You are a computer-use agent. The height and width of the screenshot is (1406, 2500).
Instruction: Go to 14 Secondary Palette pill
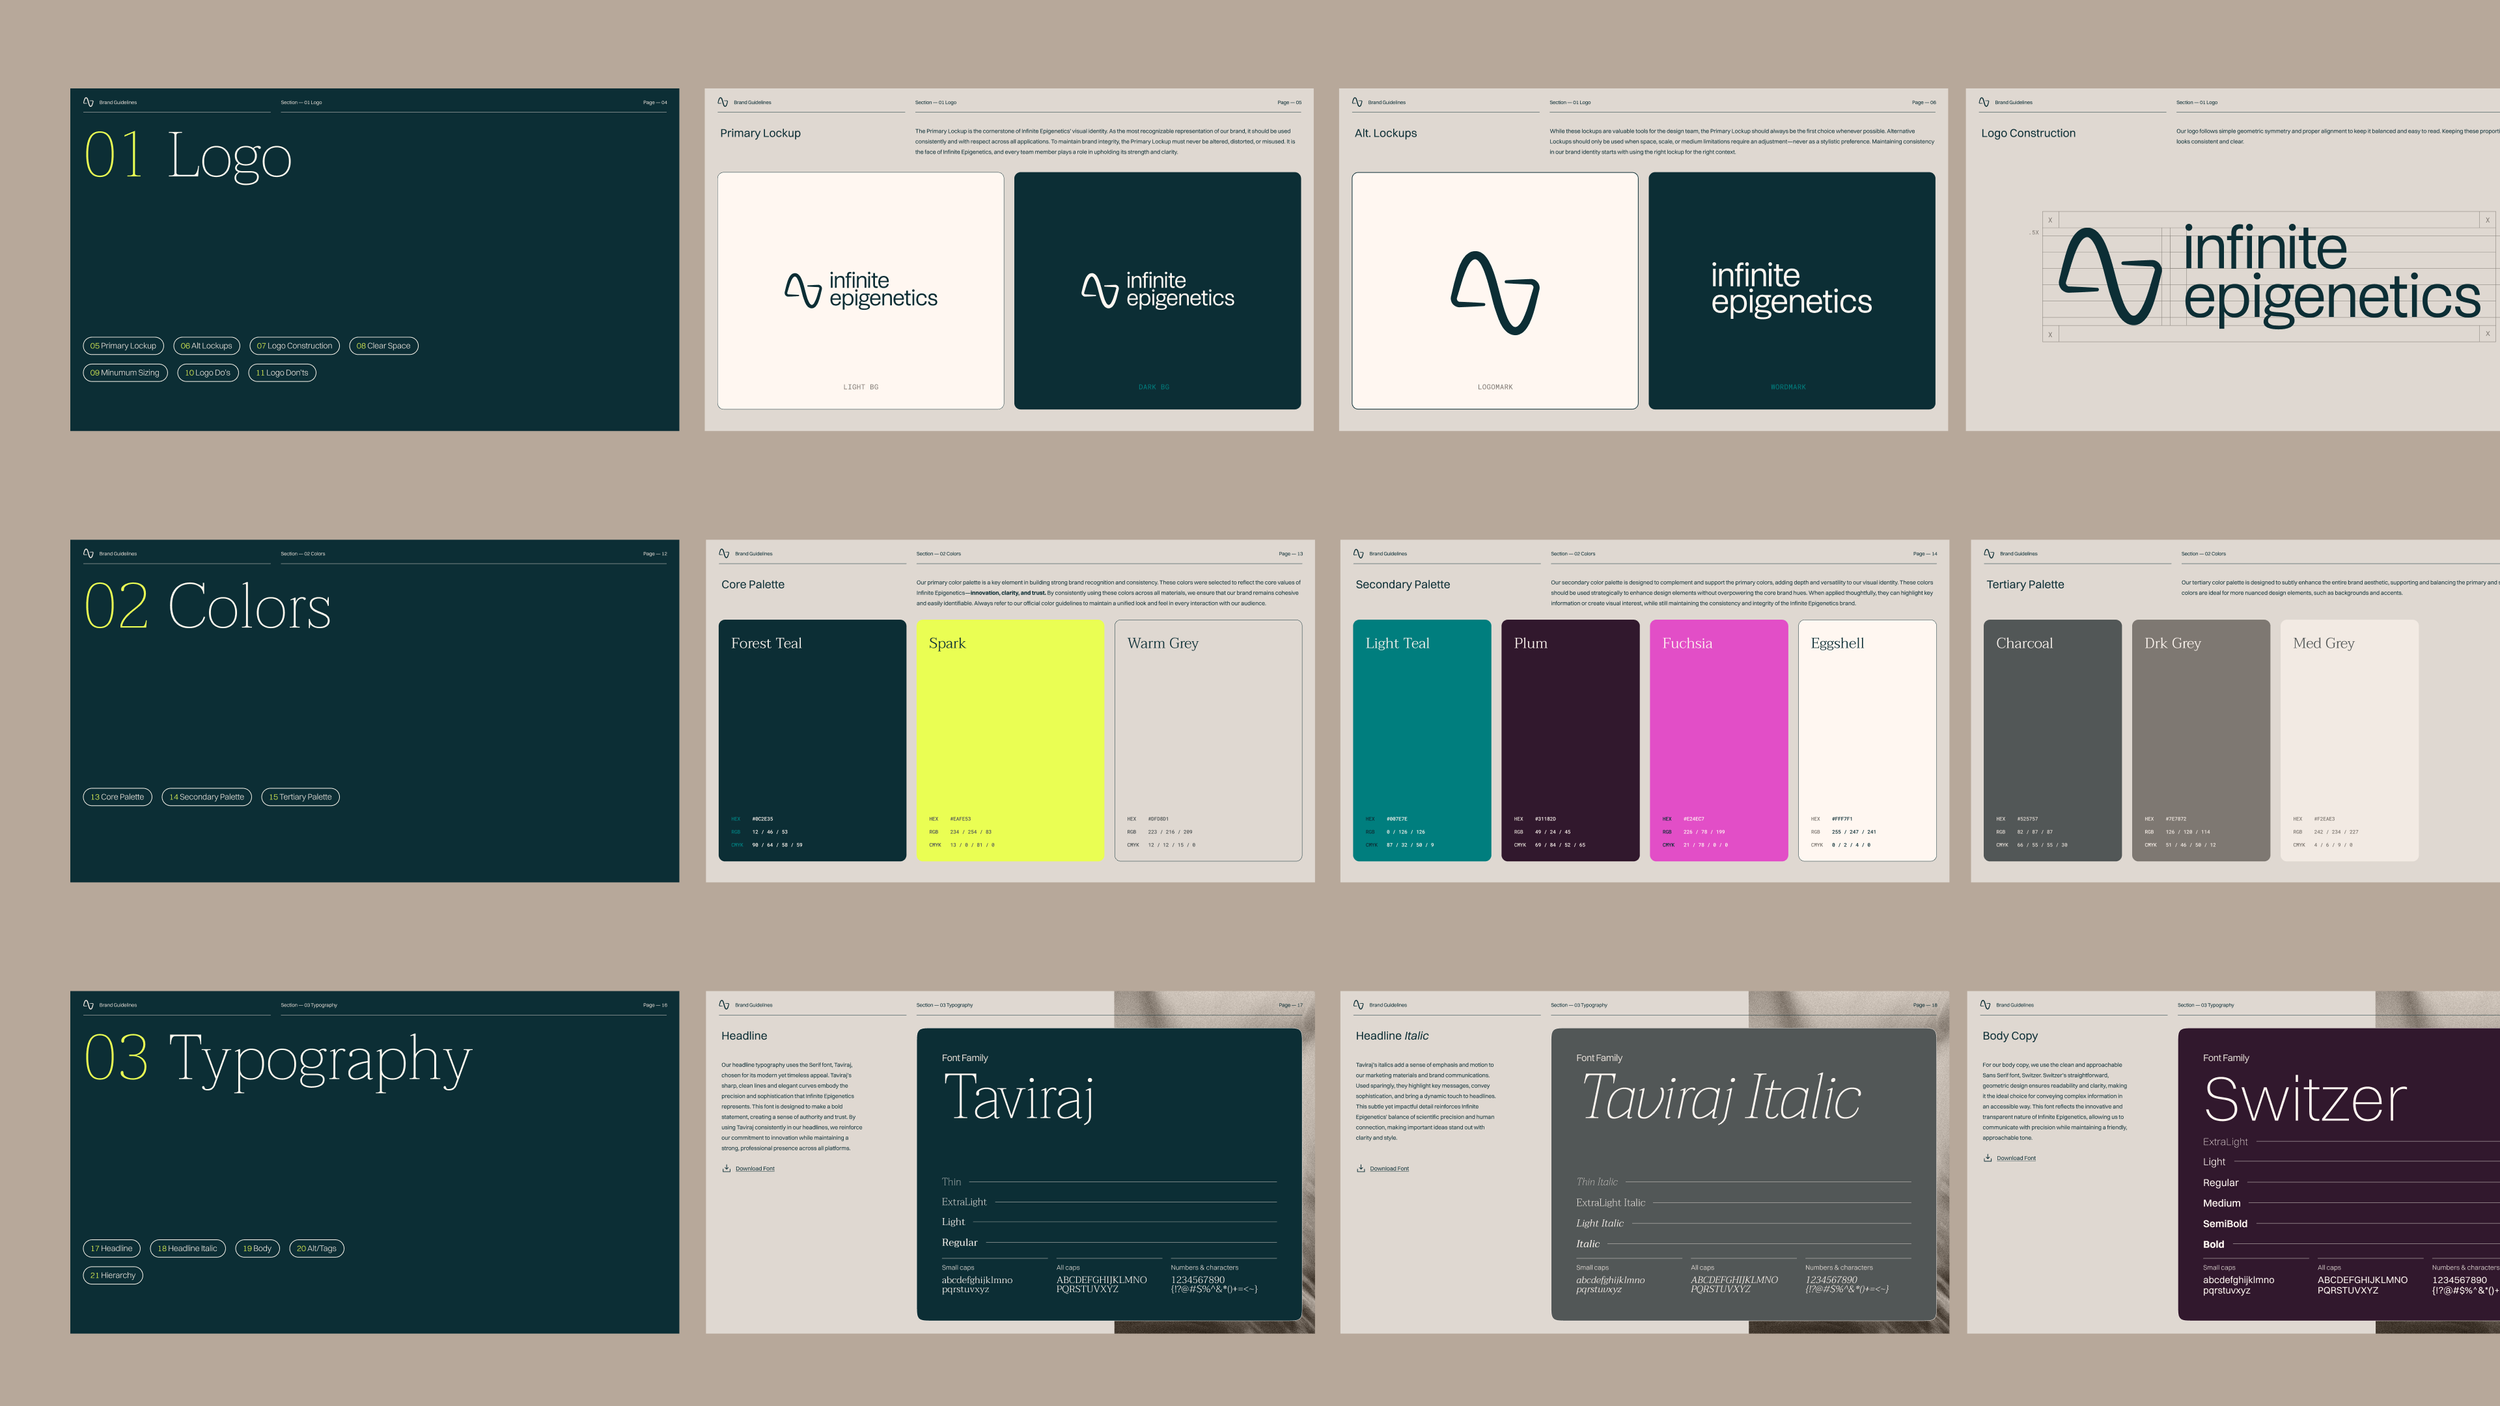(x=206, y=797)
